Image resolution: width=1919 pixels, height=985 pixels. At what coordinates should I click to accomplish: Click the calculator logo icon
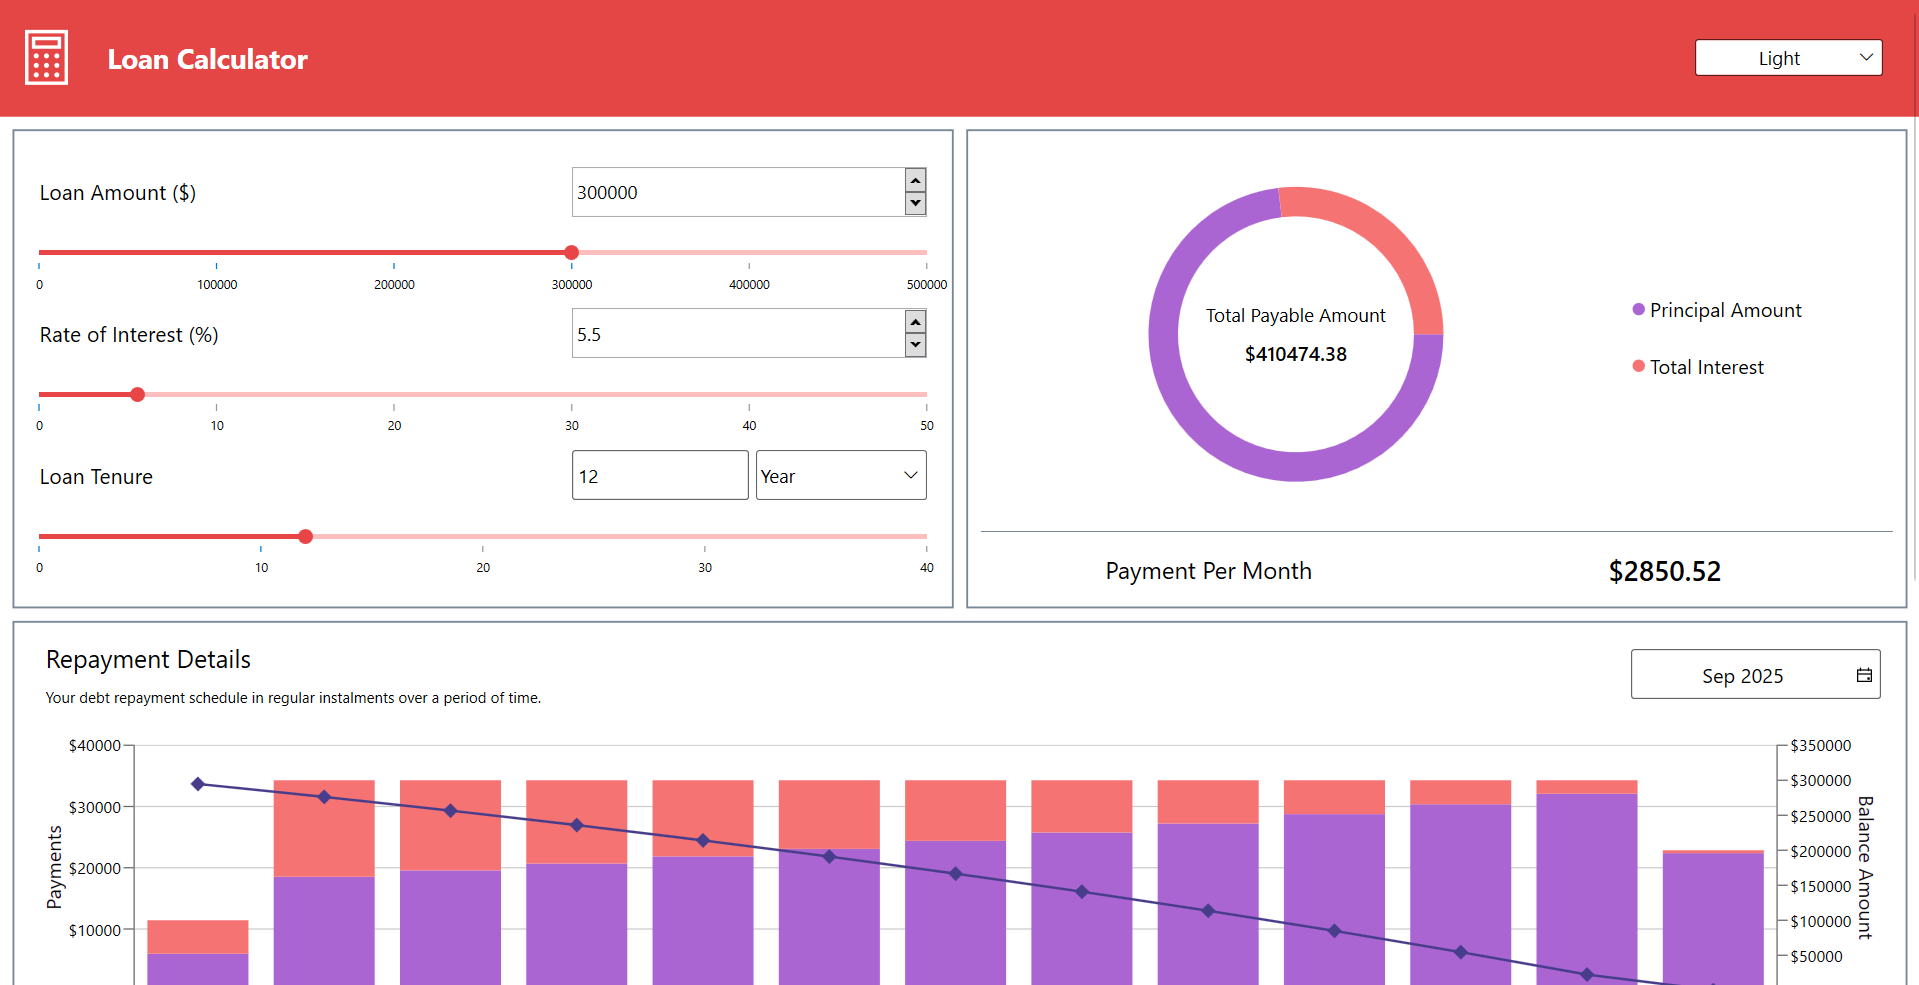(45, 57)
